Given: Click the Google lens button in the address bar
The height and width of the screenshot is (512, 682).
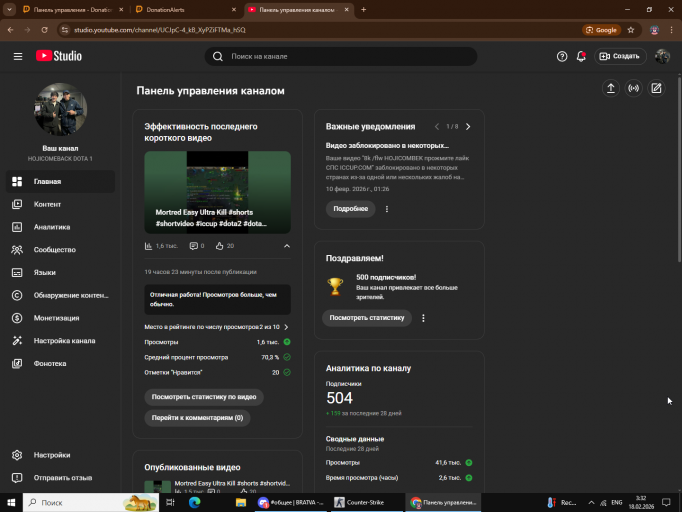Looking at the screenshot, I should 602,30.
